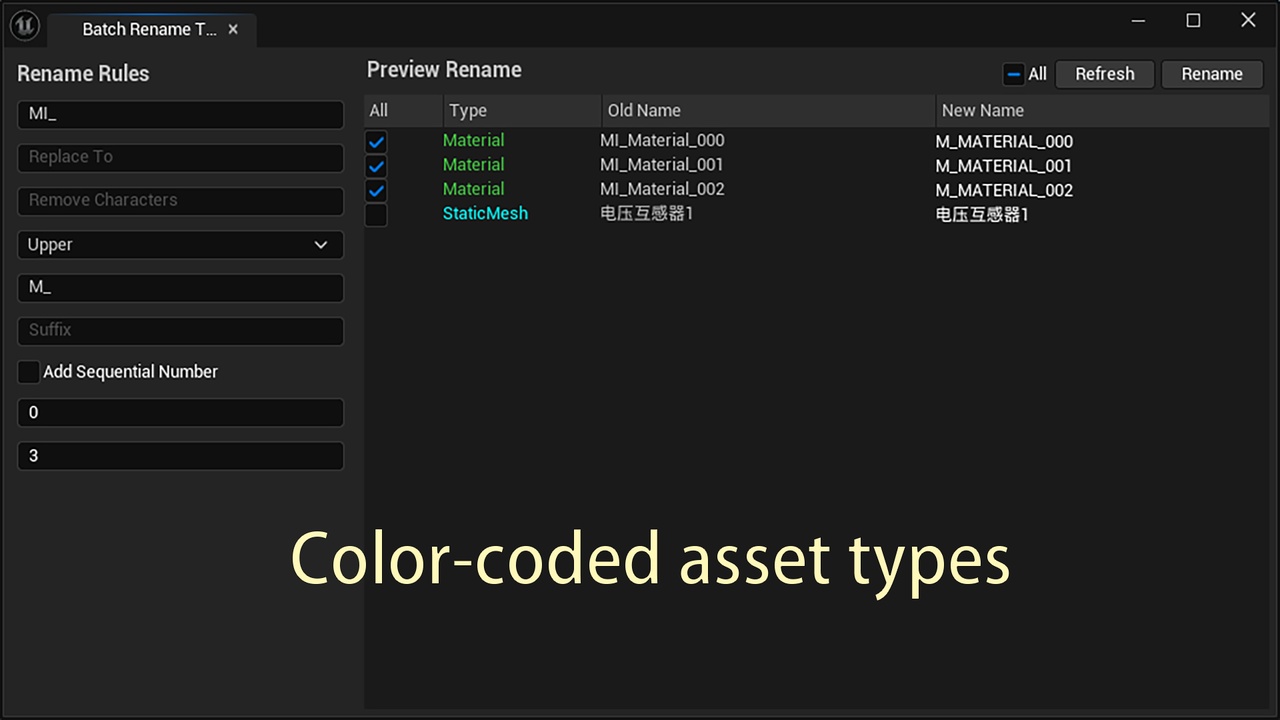Close the Batch Rename Tool tab
Viewport: 1280px width, 720px height.
(233, 30)
